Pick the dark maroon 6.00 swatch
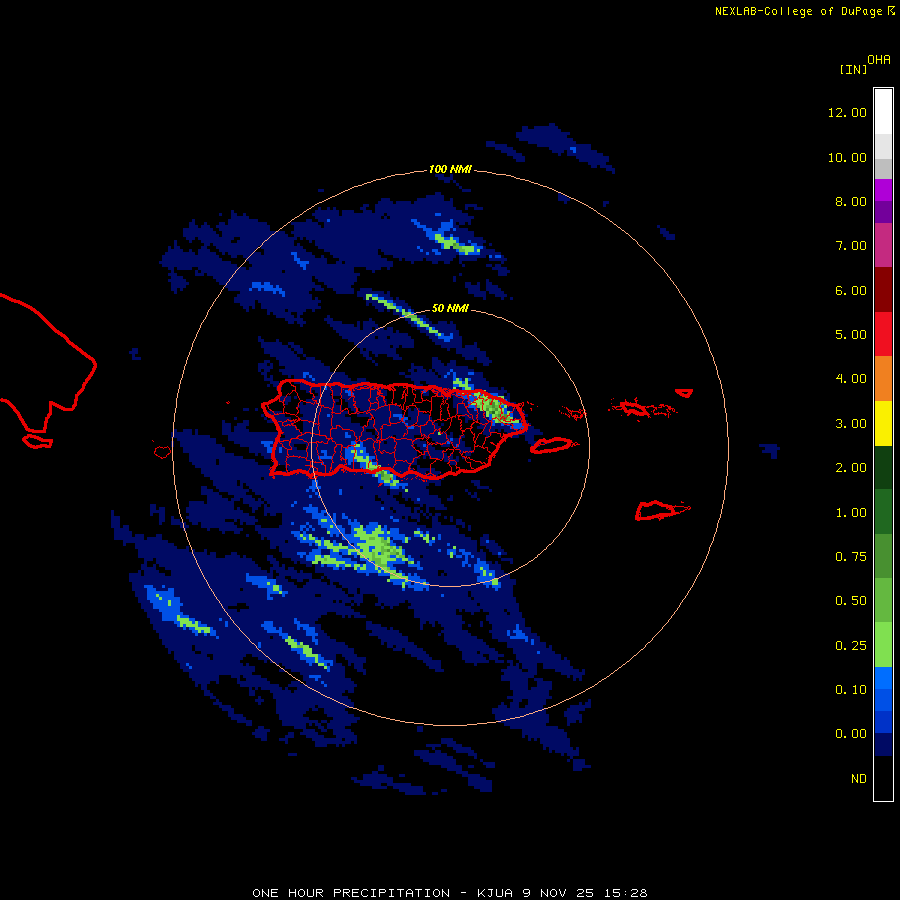 pyautogui.click(x=883, y=290)
